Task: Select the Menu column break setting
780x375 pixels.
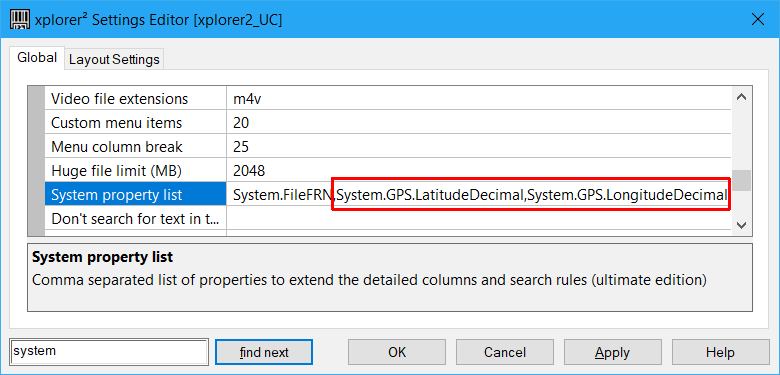Action: point(136,147)
